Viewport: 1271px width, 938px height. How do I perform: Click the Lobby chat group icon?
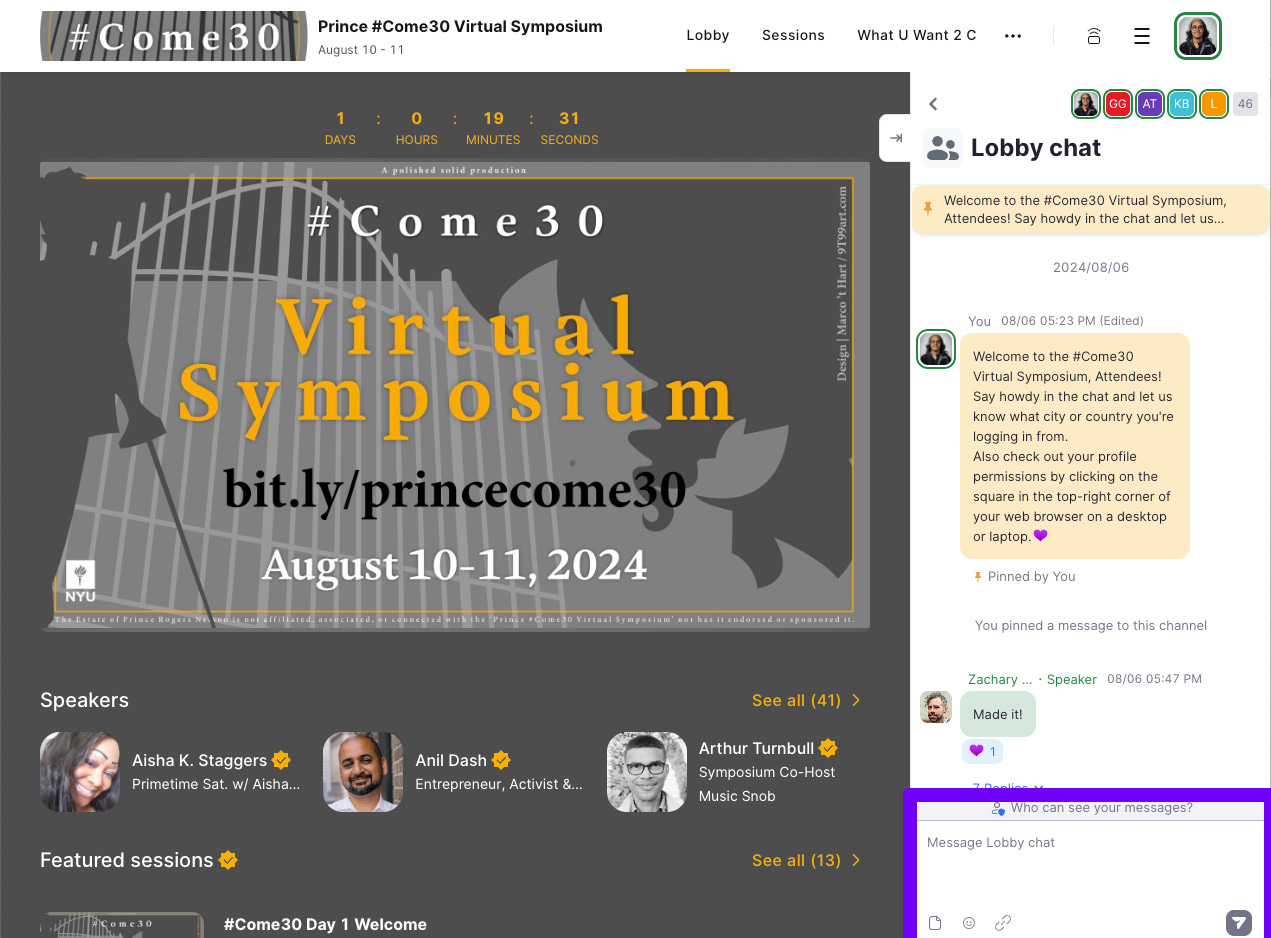coord(942,148)
